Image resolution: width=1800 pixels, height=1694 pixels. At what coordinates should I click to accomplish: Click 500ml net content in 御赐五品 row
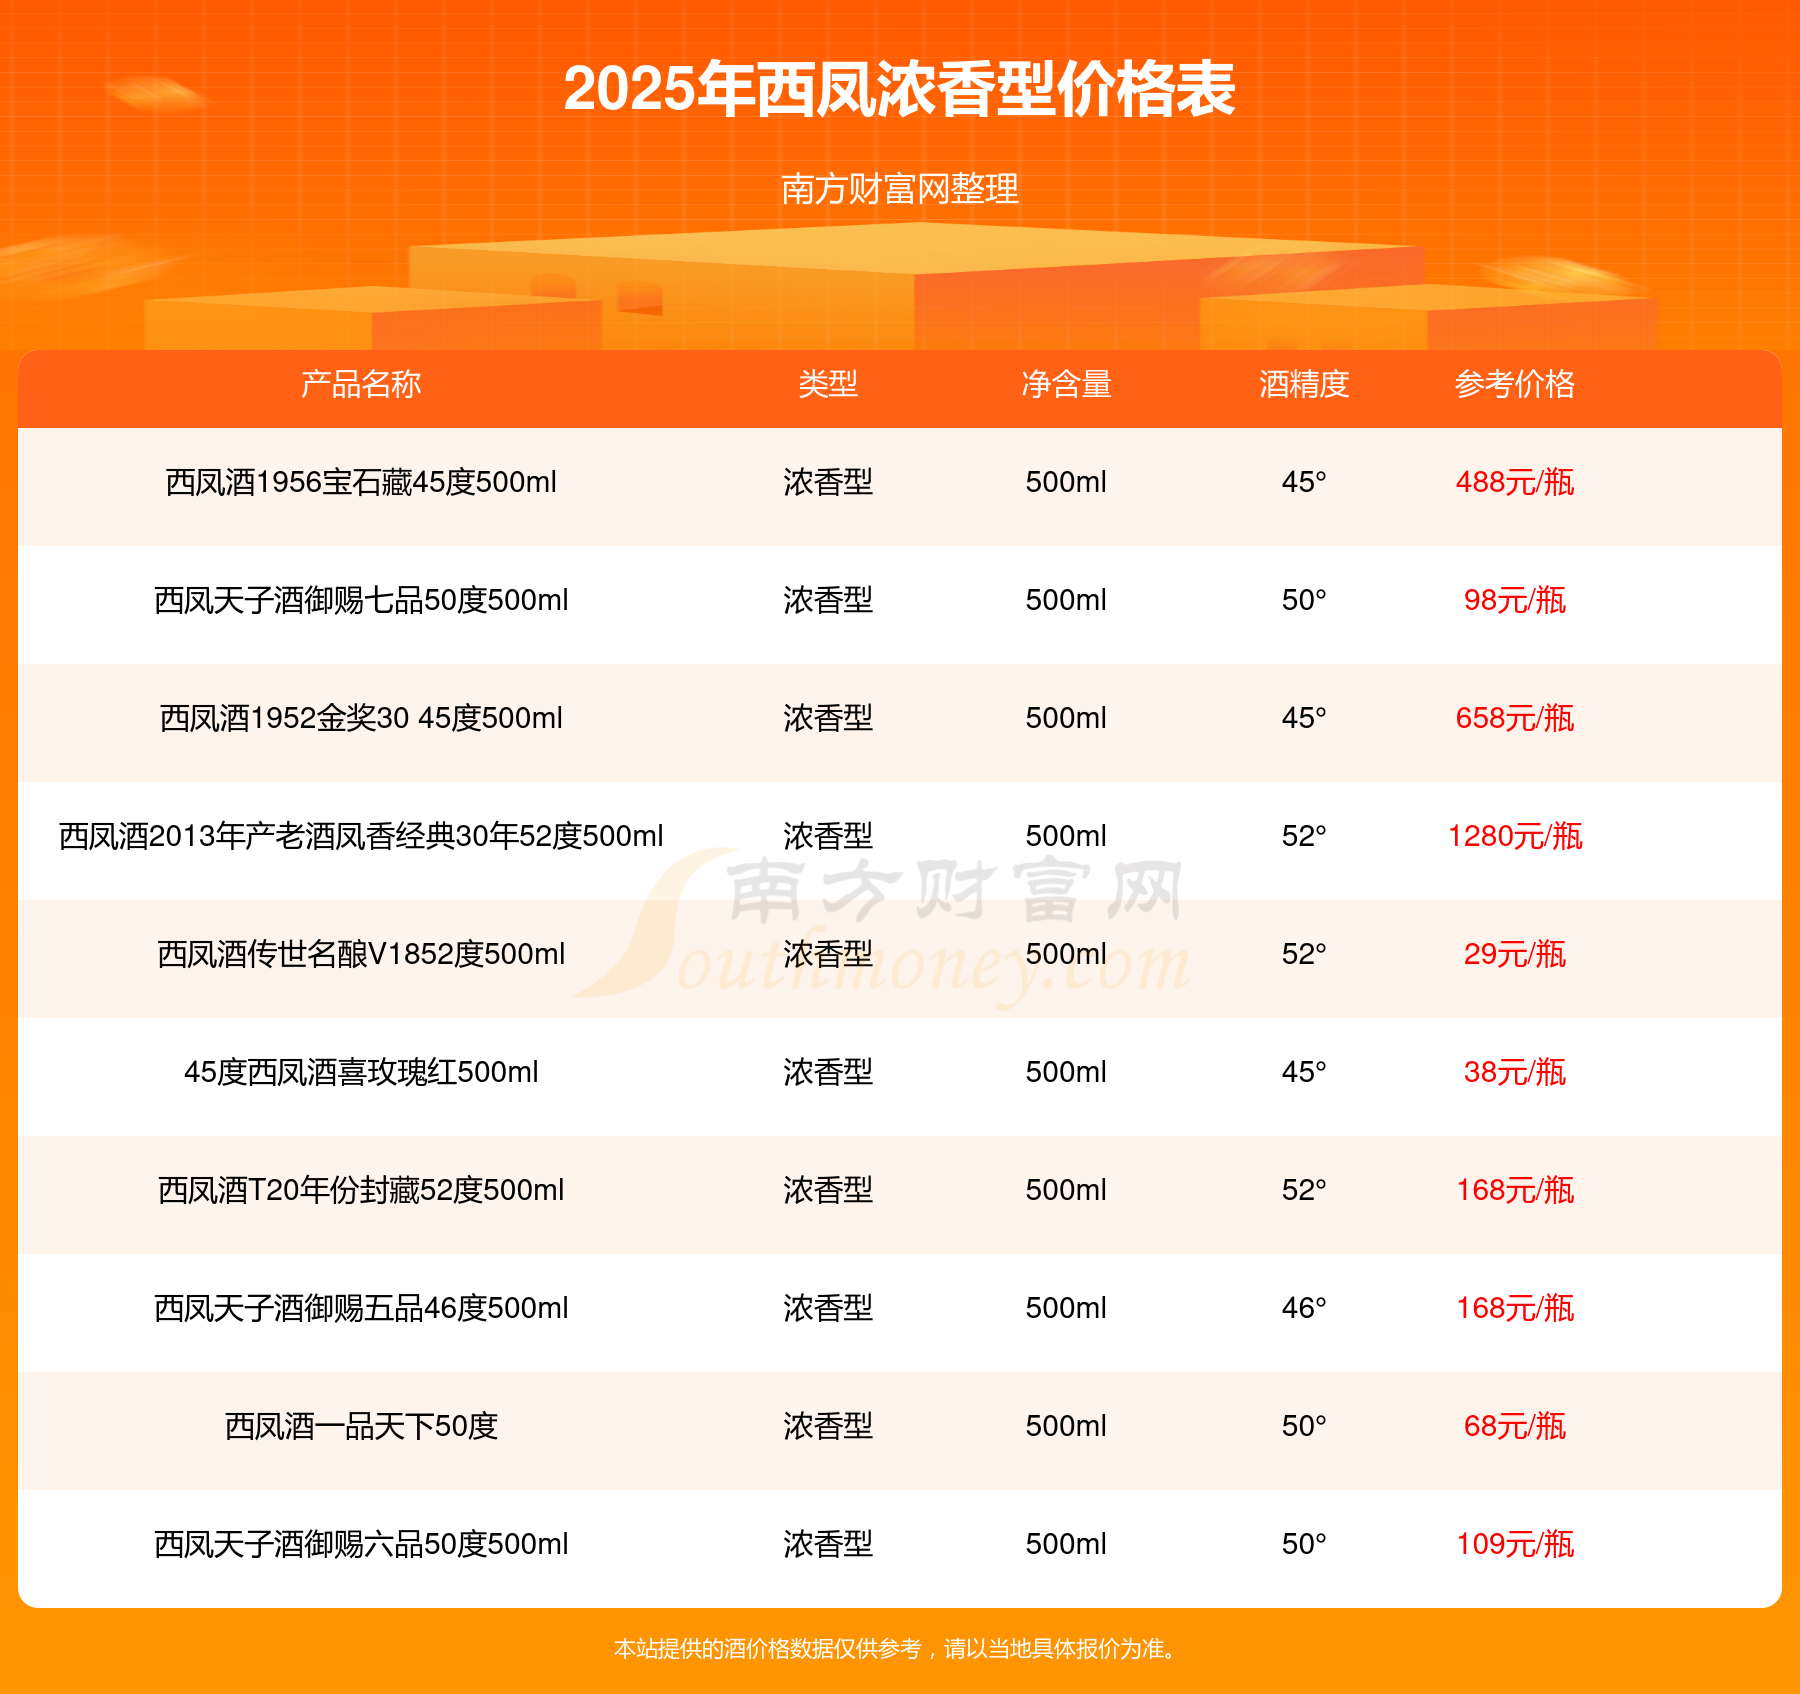[1066, 1308]
